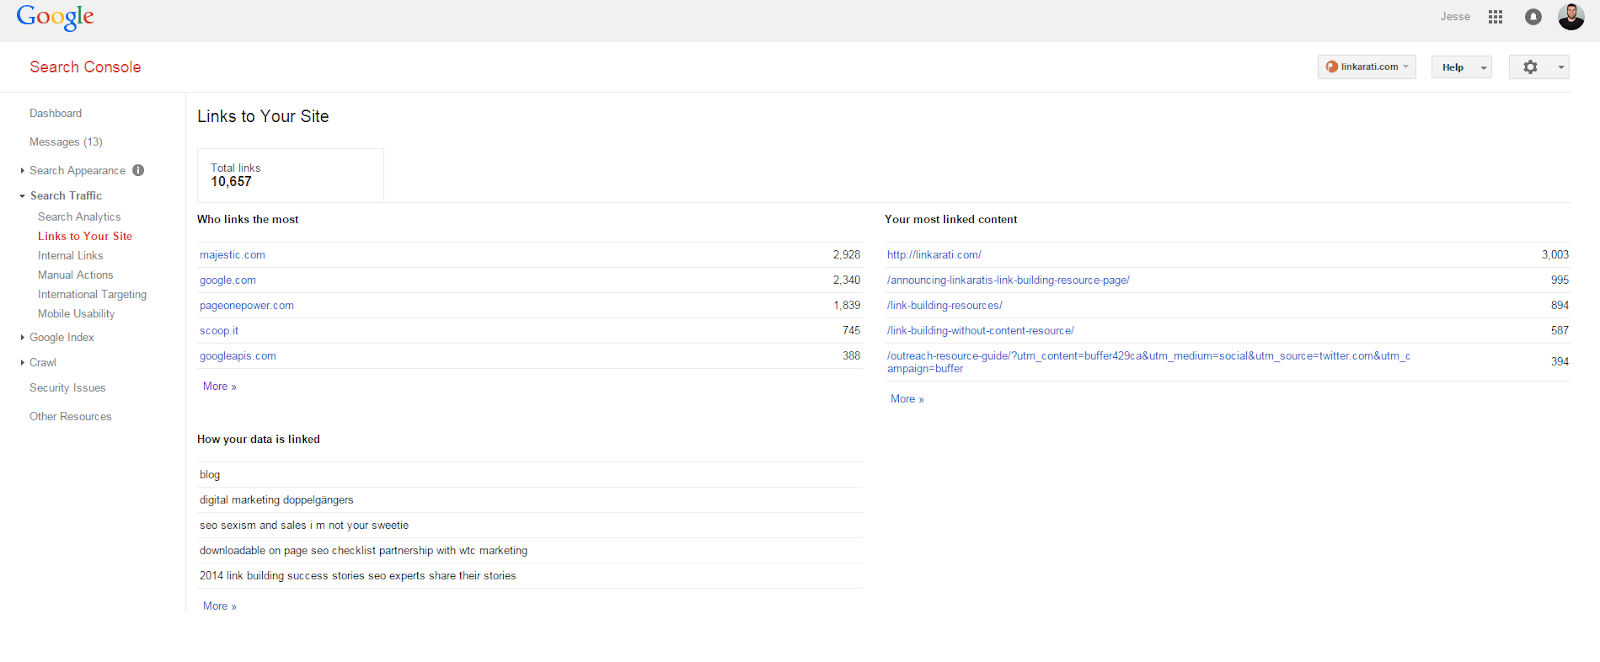Screen dimensions: 1600x662
Task: Open majestic.com linking domain
Action: click(x=232, y=255)
